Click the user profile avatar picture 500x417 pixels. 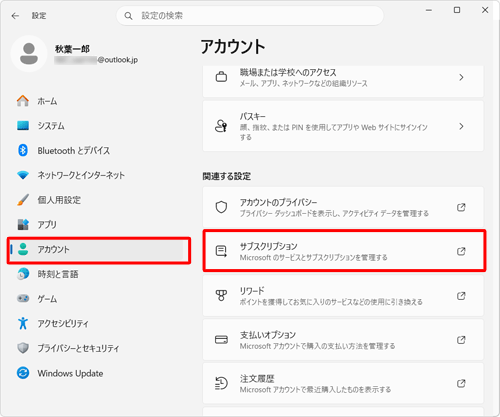29,54
